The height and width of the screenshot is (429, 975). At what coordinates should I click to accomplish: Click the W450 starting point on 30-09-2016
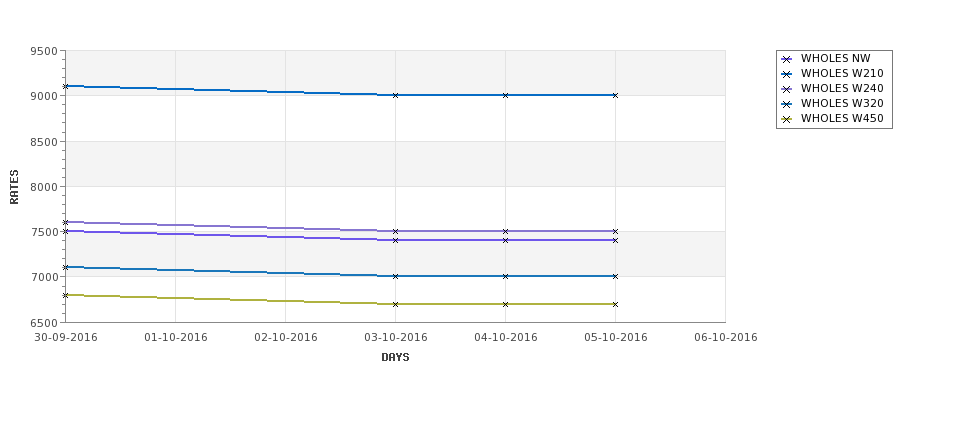[x=65, y=295]
